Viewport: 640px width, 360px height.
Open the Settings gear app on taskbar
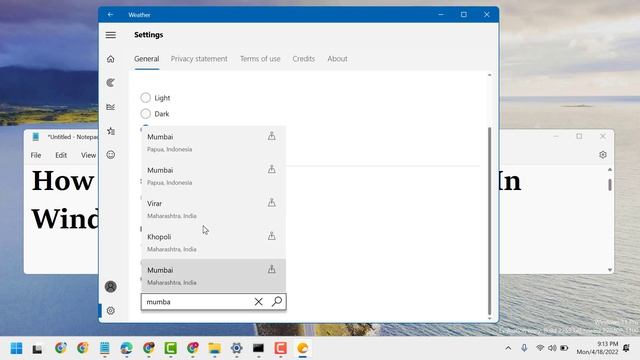(236, 348)
